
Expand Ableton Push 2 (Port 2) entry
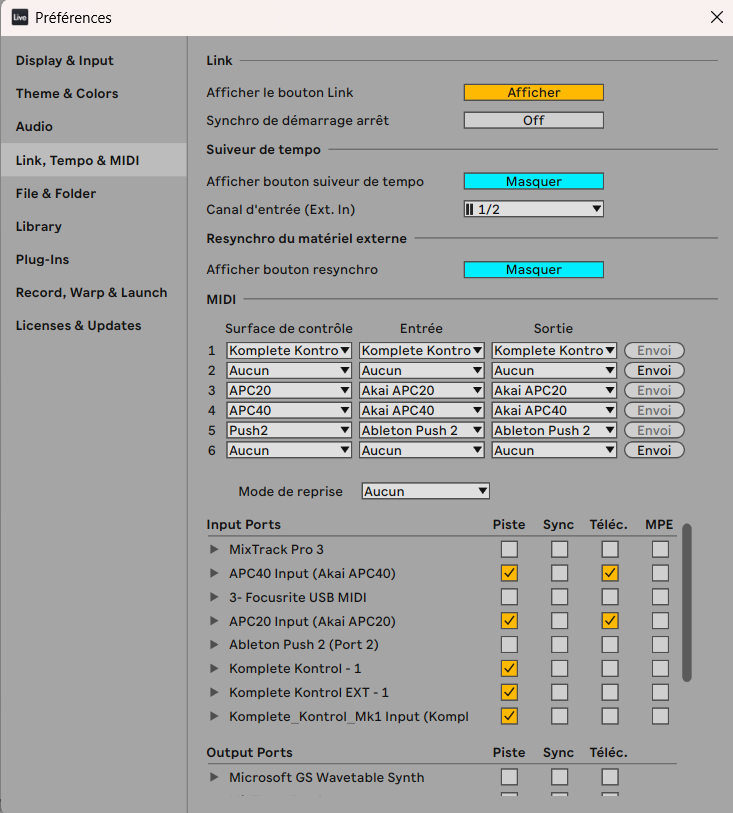(214, 644)
